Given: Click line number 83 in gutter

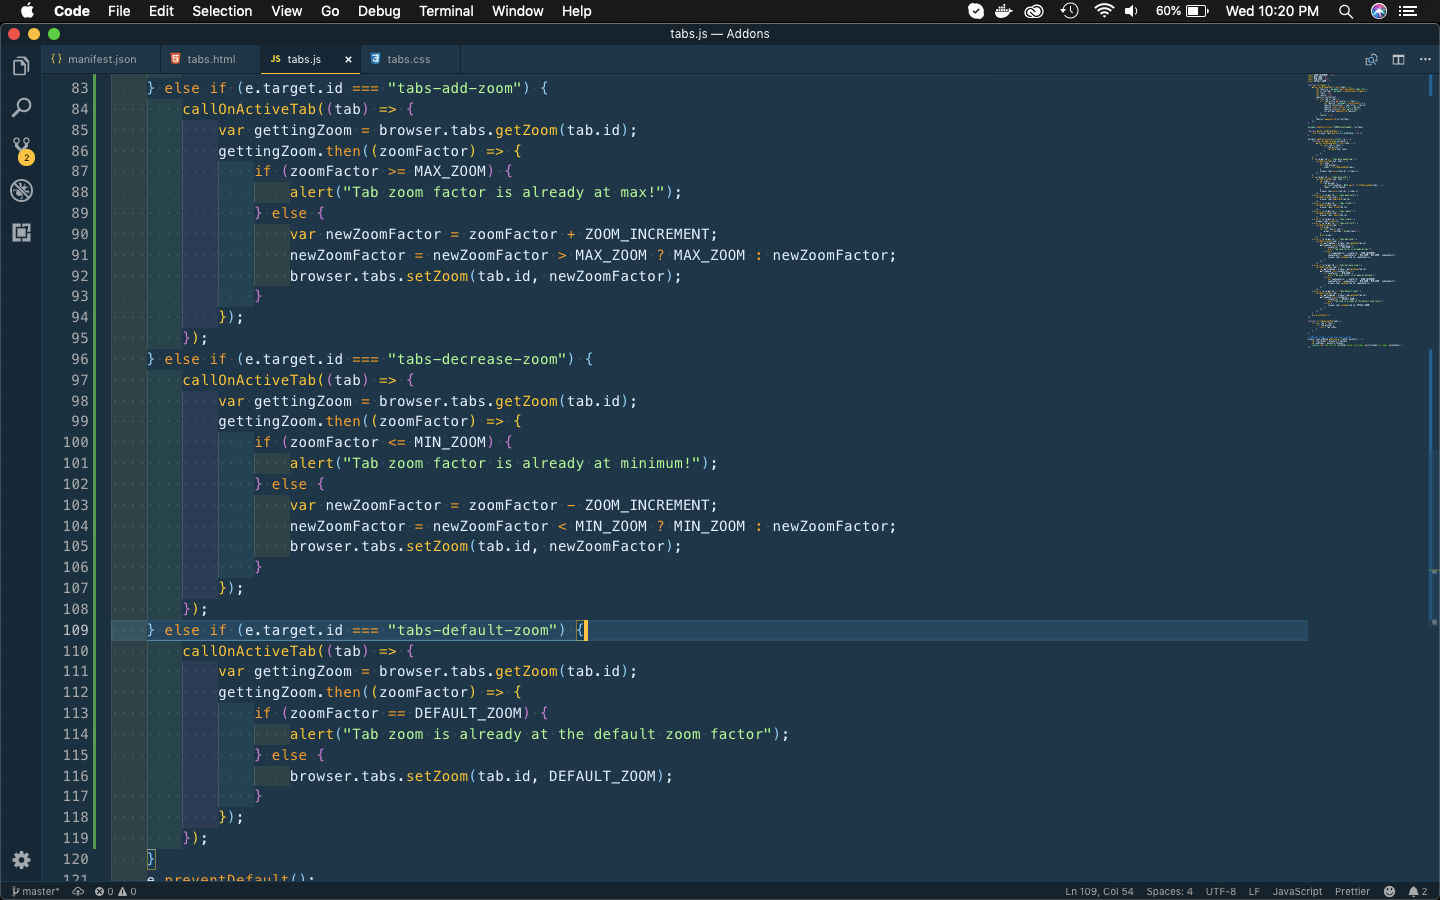Looking at the screenshot, I should tap(80, 88).
